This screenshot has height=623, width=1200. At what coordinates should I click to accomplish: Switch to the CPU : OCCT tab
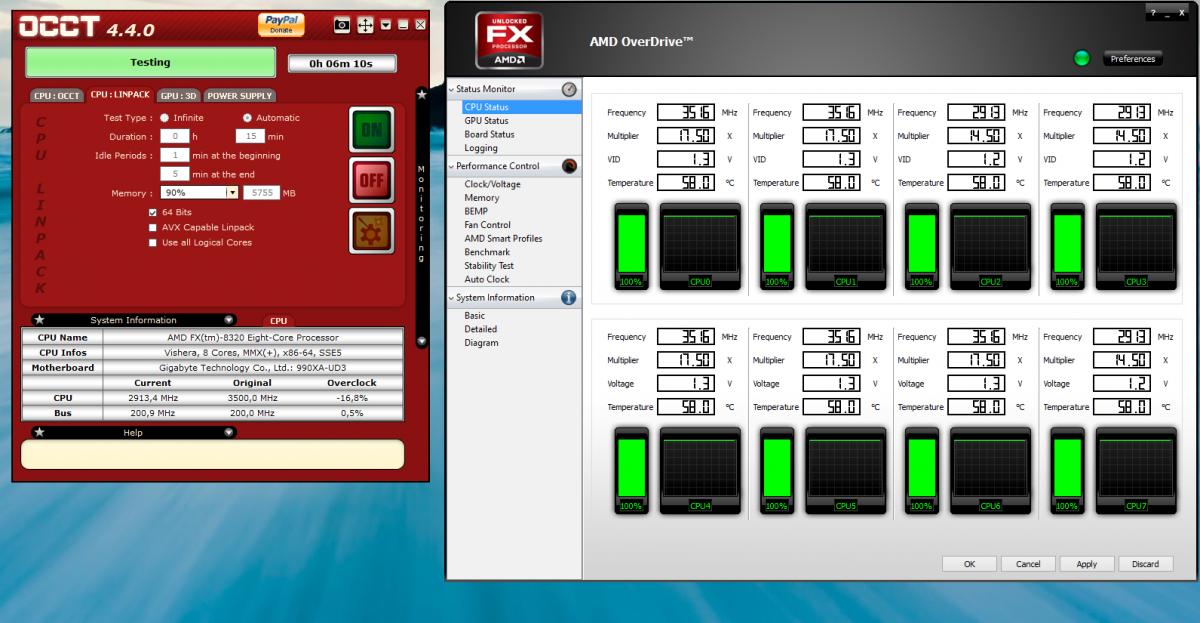56,96
